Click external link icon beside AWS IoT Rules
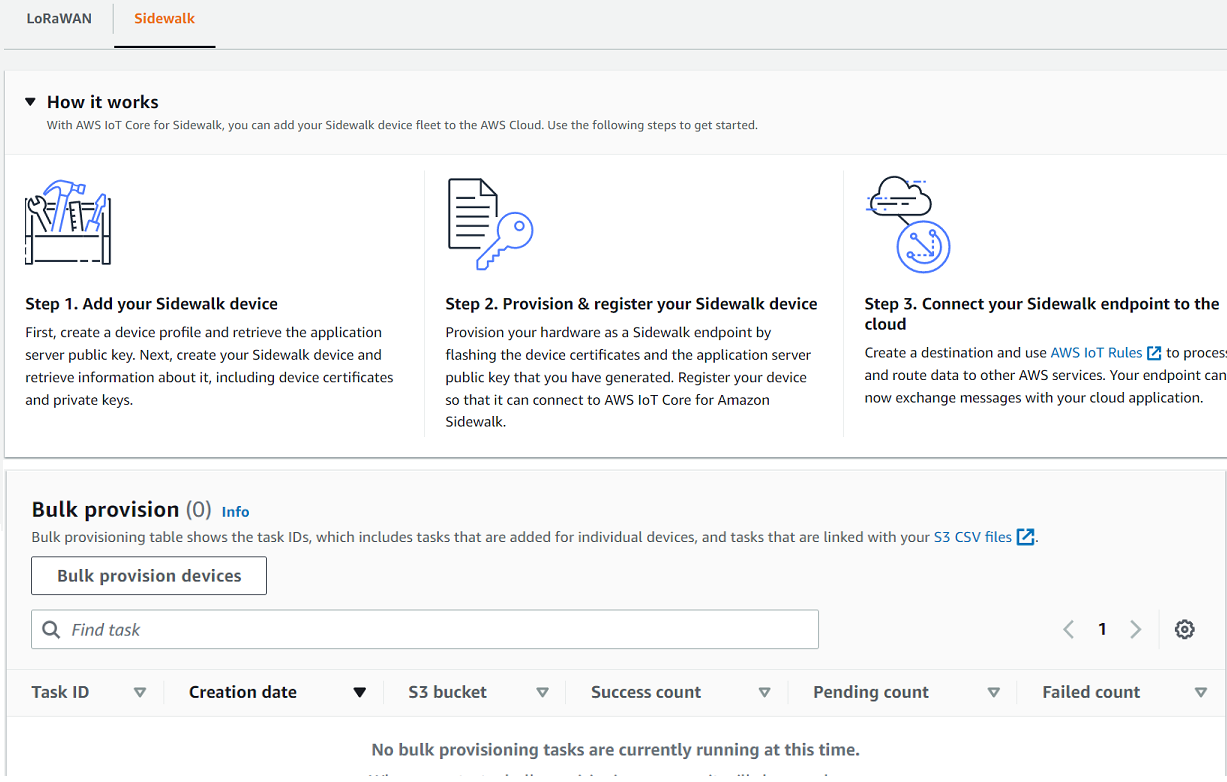 pyautogui.click(x=1154, y=353)
